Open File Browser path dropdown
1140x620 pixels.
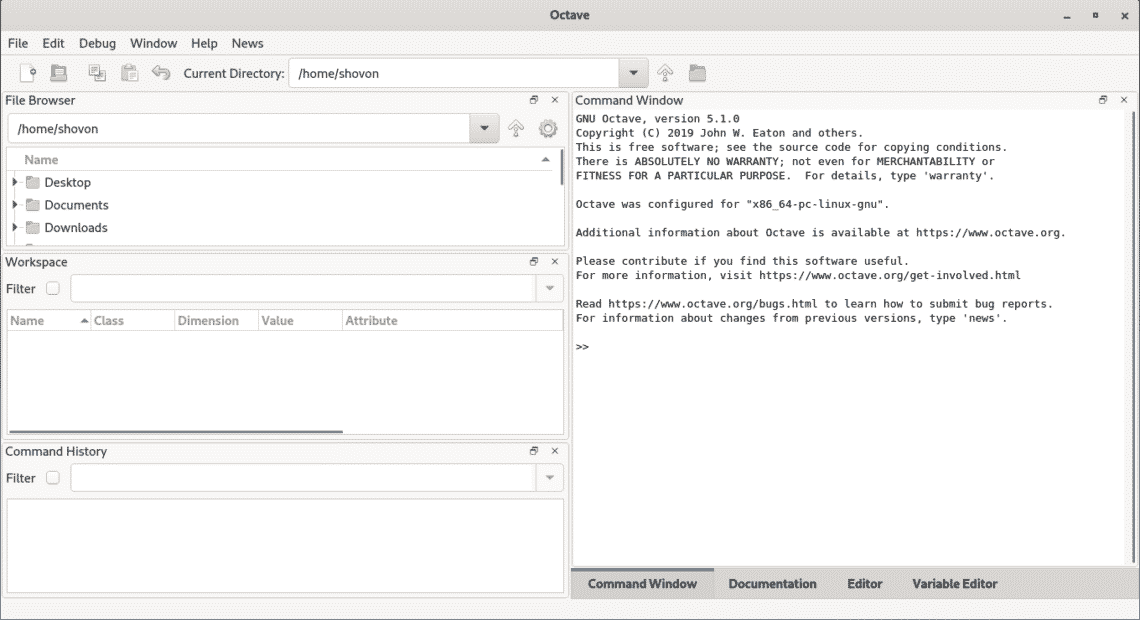[484, 129]
